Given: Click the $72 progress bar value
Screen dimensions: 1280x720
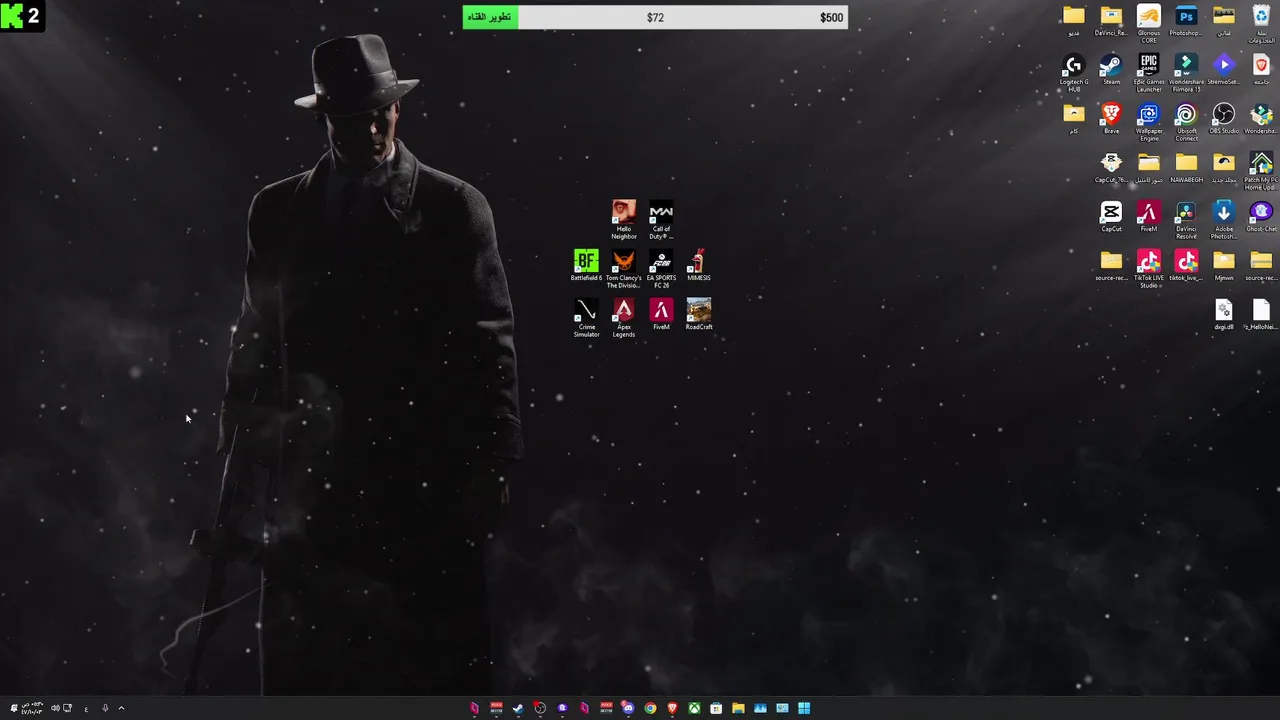Looking at the screenshot, I should [x=655, y=17].
